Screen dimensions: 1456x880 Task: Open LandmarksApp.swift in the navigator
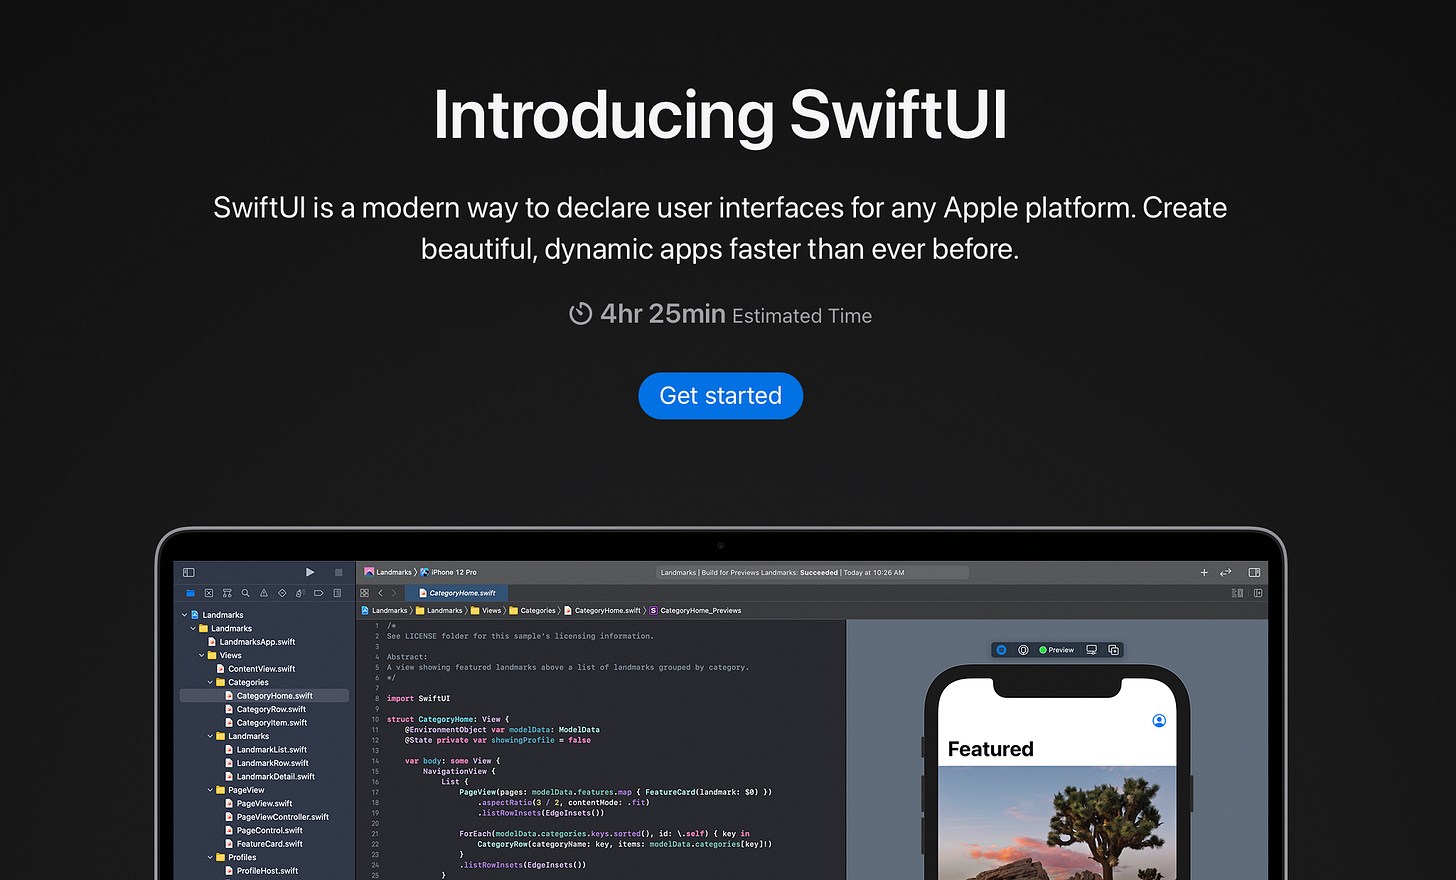252,642
